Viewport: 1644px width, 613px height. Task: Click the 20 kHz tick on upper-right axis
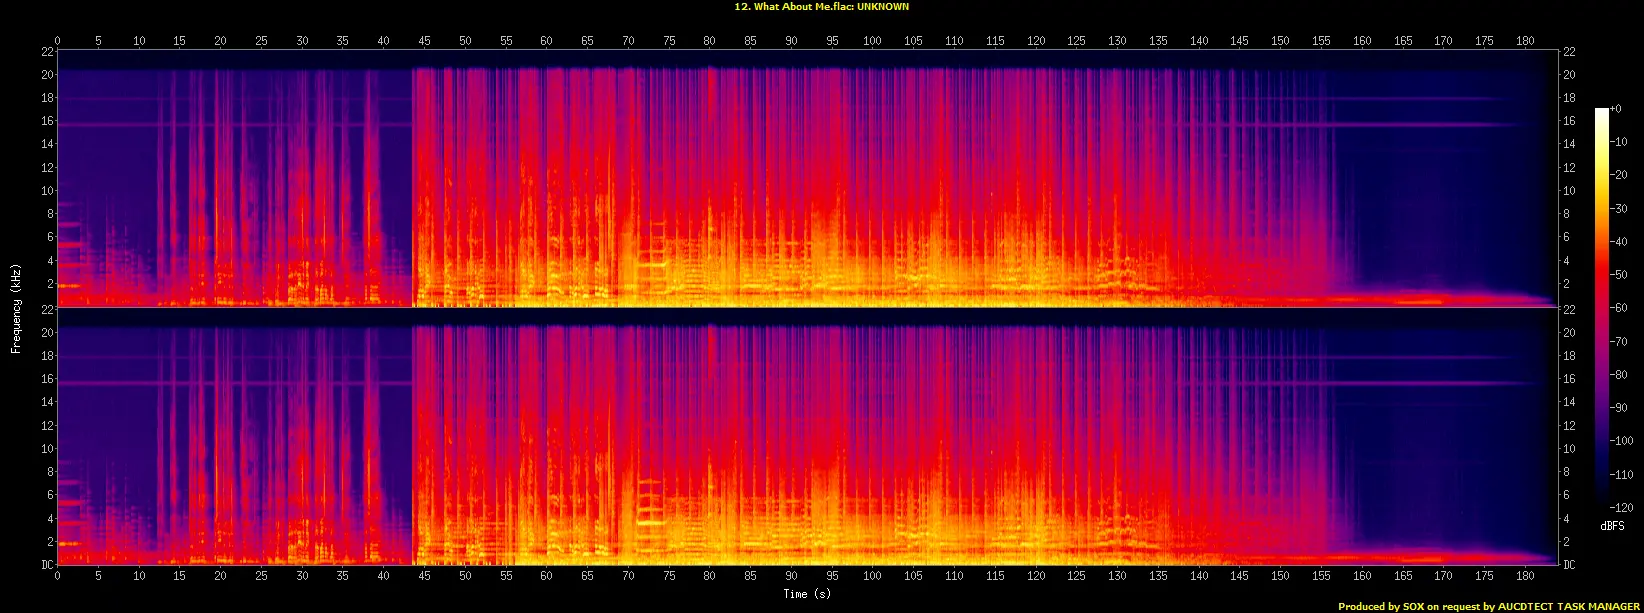[x=1569, y=75]
